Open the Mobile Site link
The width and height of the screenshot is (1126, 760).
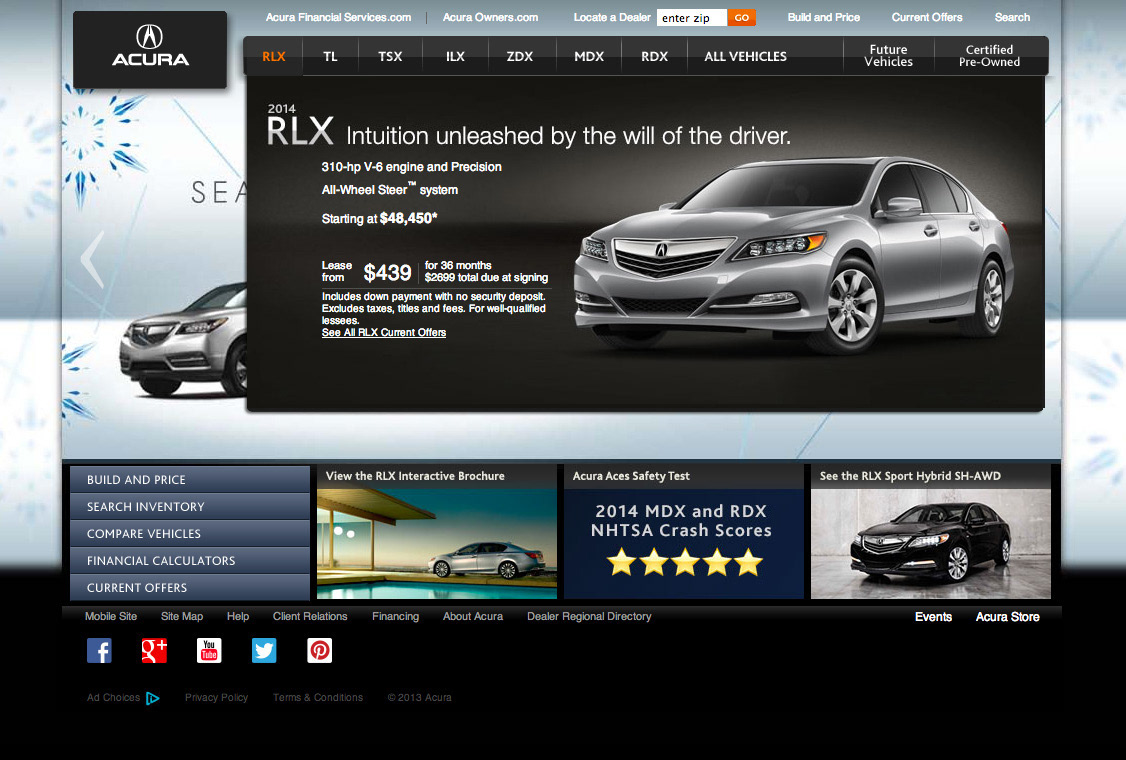tap(111, 616)
